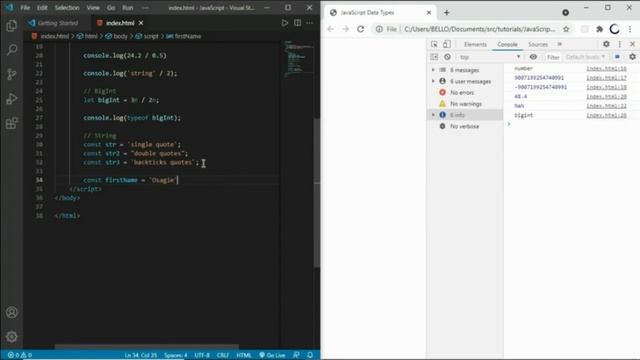Split the editor to the right
640x360 pixels.
[298, 23]
